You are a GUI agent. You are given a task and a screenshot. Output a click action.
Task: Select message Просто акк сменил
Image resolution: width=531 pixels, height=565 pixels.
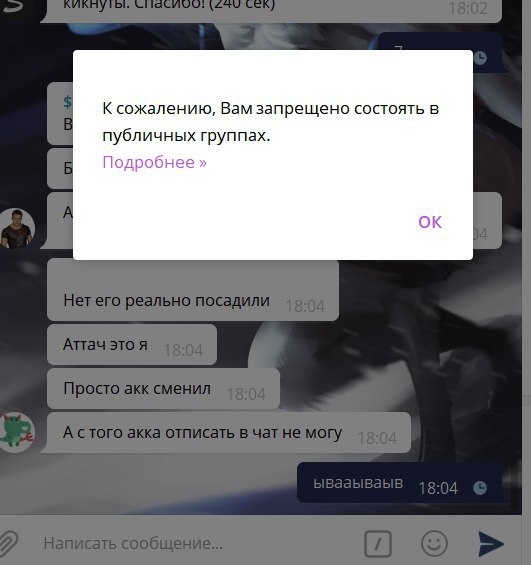point(163,388)
